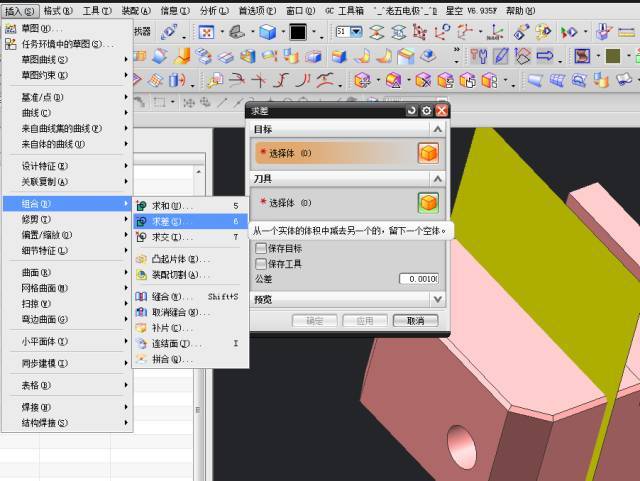Click the framed image icon beside olive swatch
Image resolution: width=640 pixels, height=481 pixels.
[582, 56]
